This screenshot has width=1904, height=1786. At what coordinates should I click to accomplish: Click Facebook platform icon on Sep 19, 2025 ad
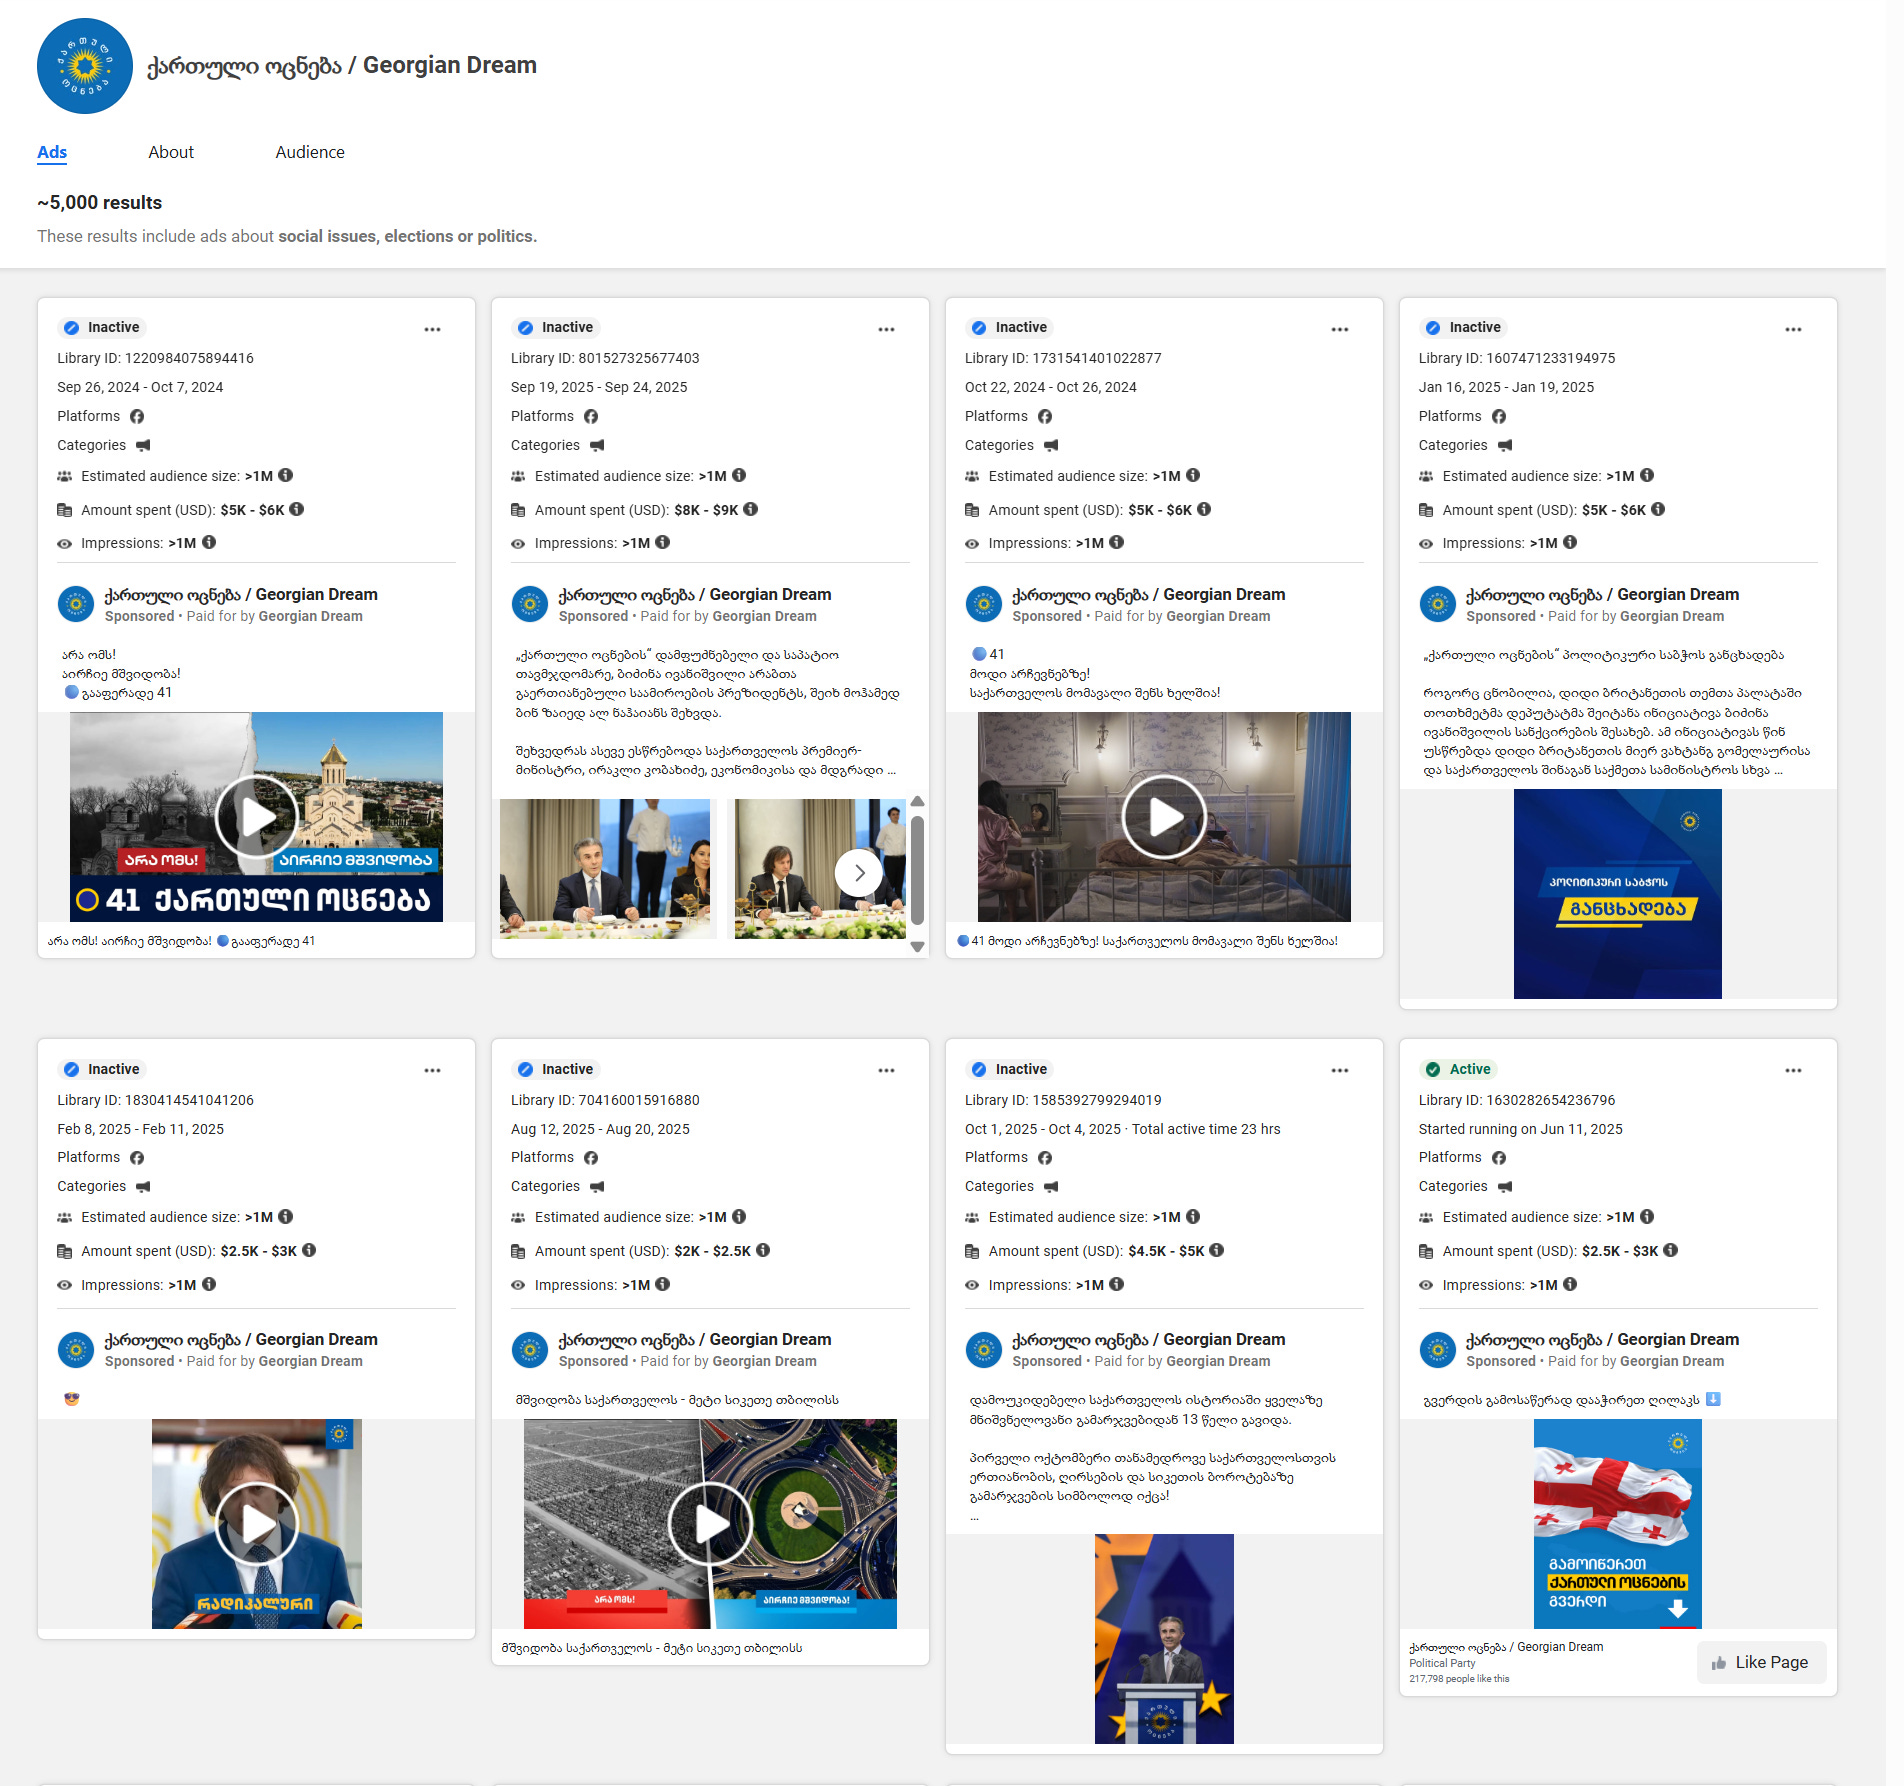click(x=591, y=416)
